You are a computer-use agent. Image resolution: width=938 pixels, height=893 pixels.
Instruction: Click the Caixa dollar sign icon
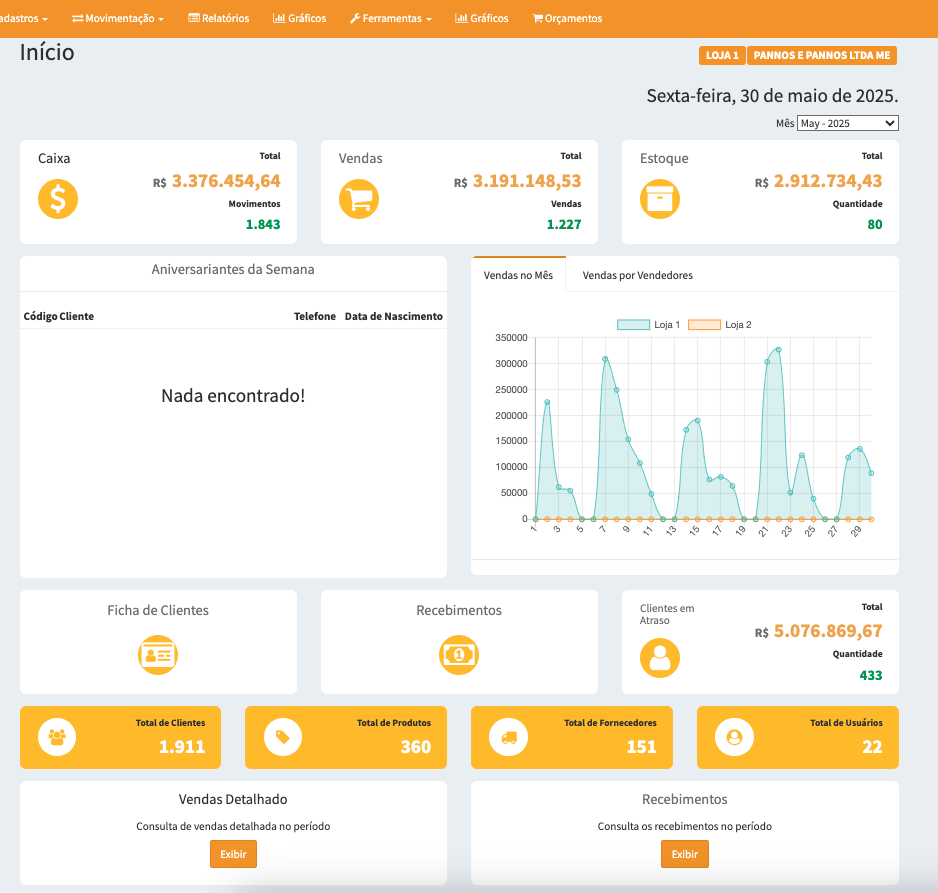58,199
